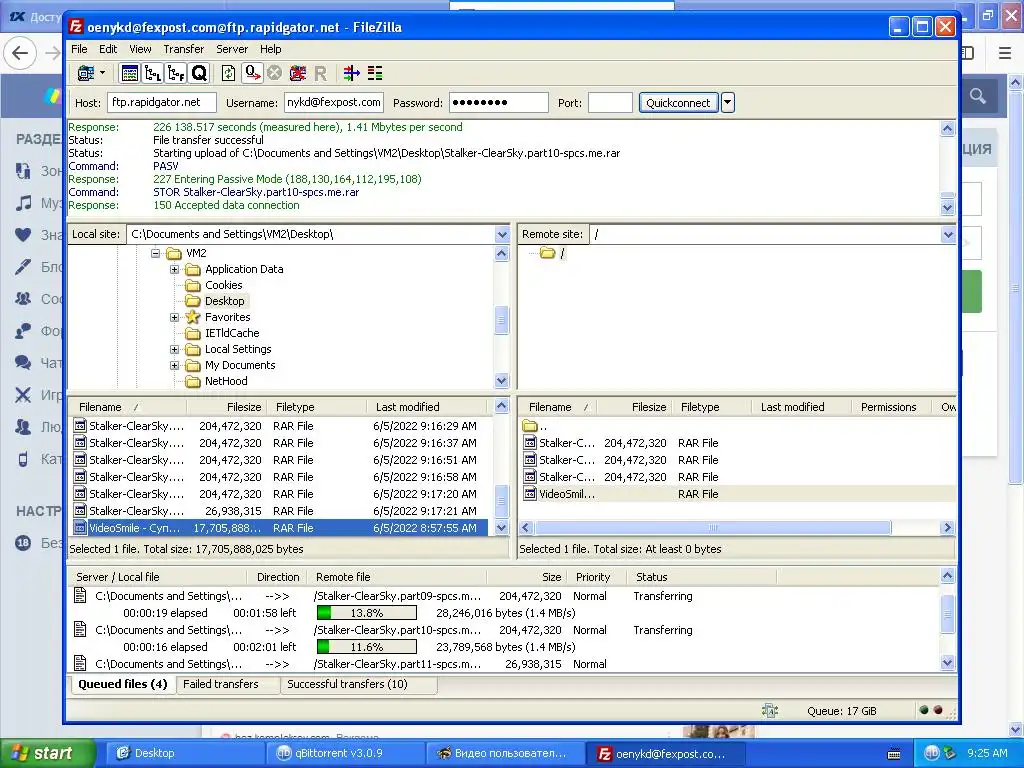Click the browser search magnifier icon

click(978, 96)
